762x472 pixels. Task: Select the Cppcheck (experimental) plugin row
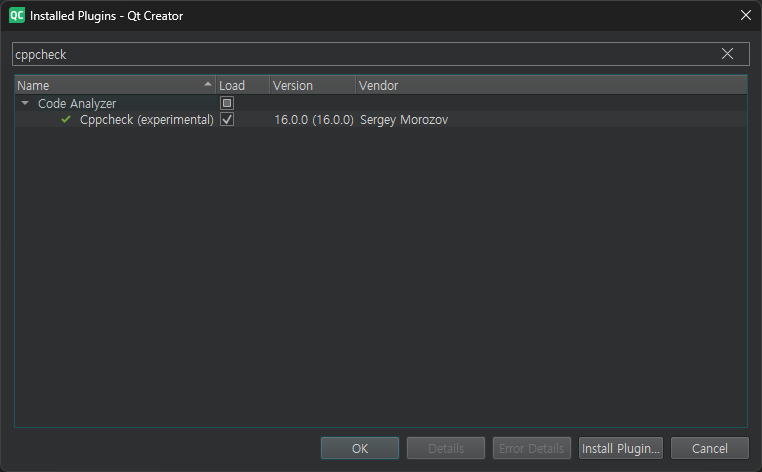click(381, 120)
